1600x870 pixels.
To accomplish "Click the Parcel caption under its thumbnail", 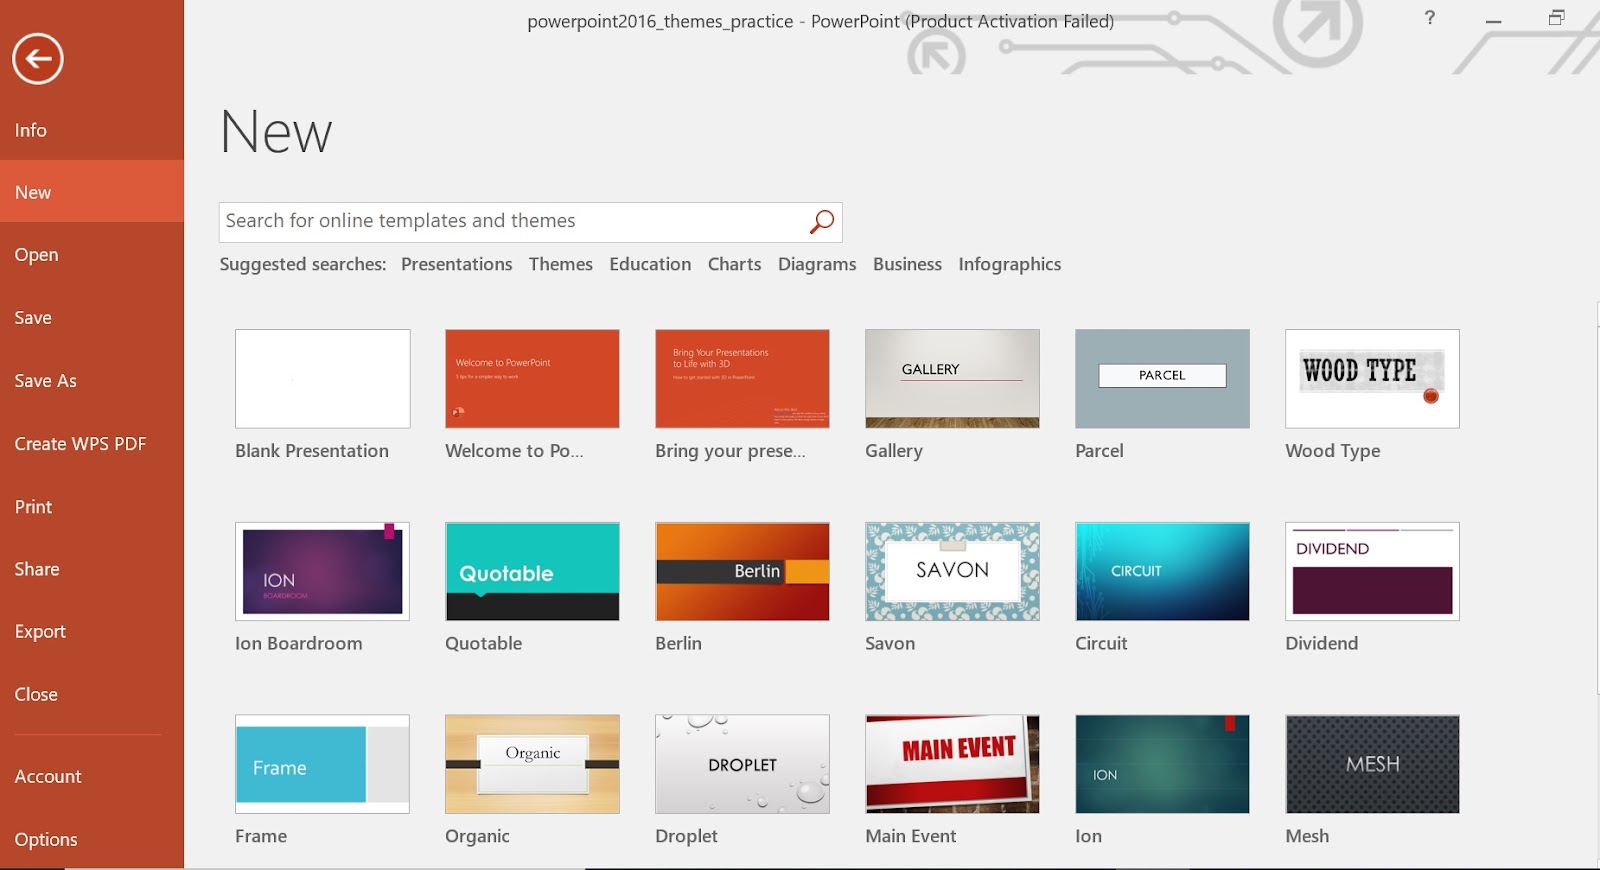I will coord(1100,451).
